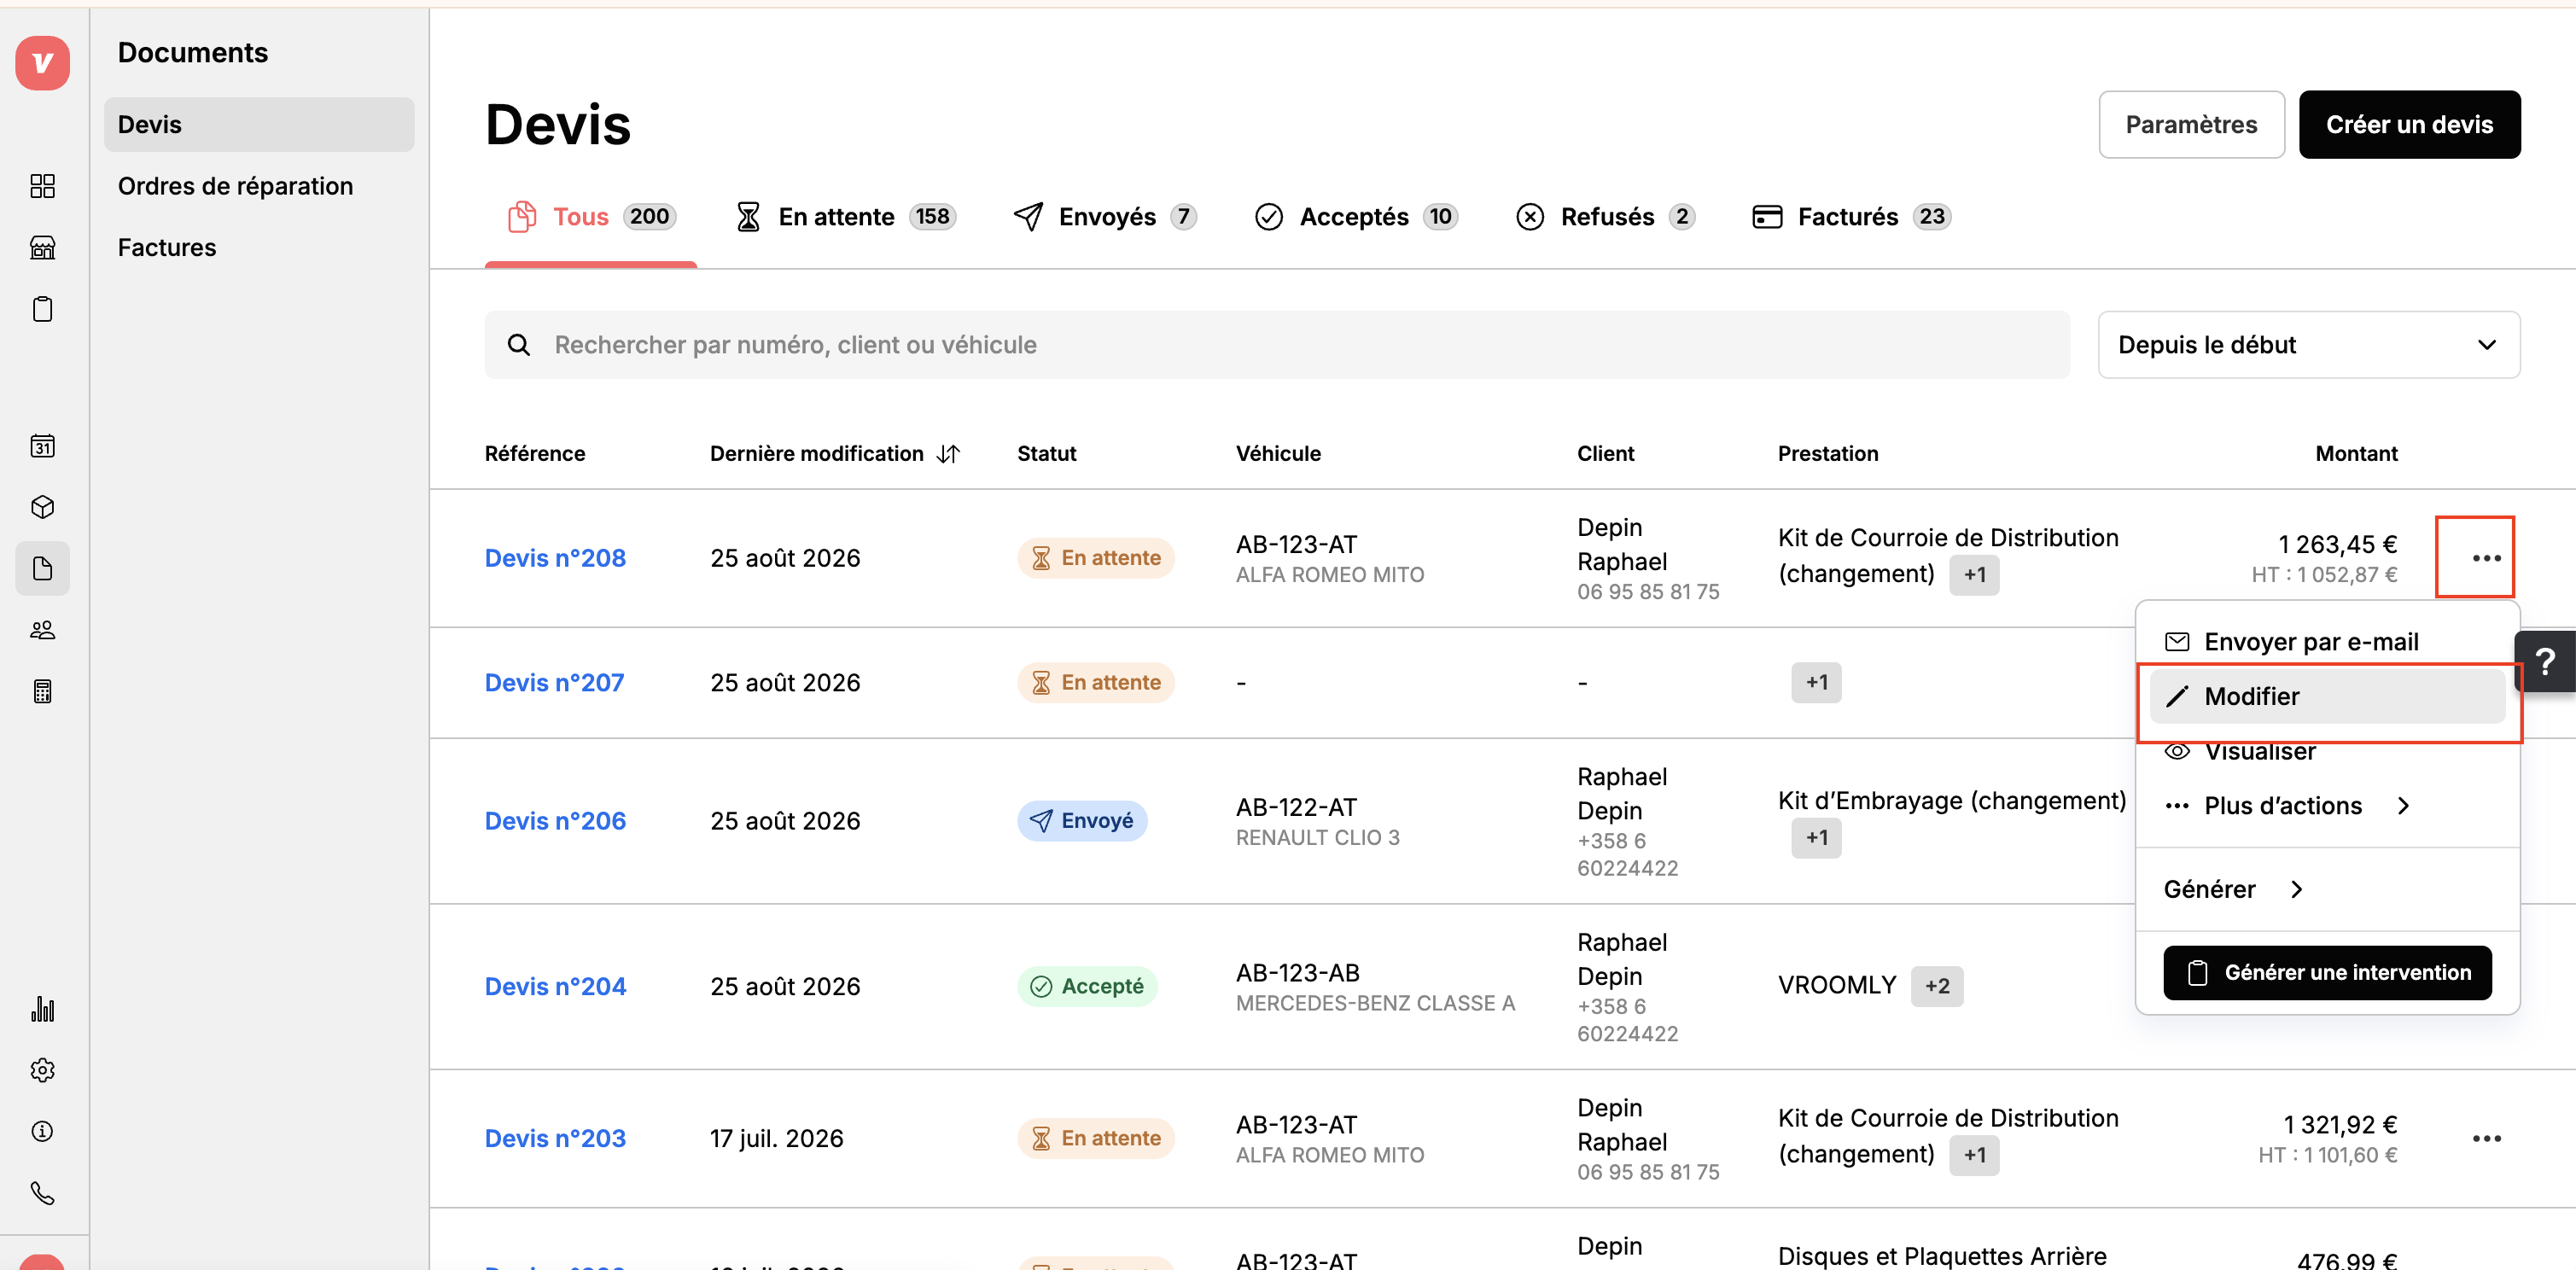The height and width of the screenshot is (1270, 2576).
Task: Click the 1 263,45 € amount
Action: (x=2337, y=545)
